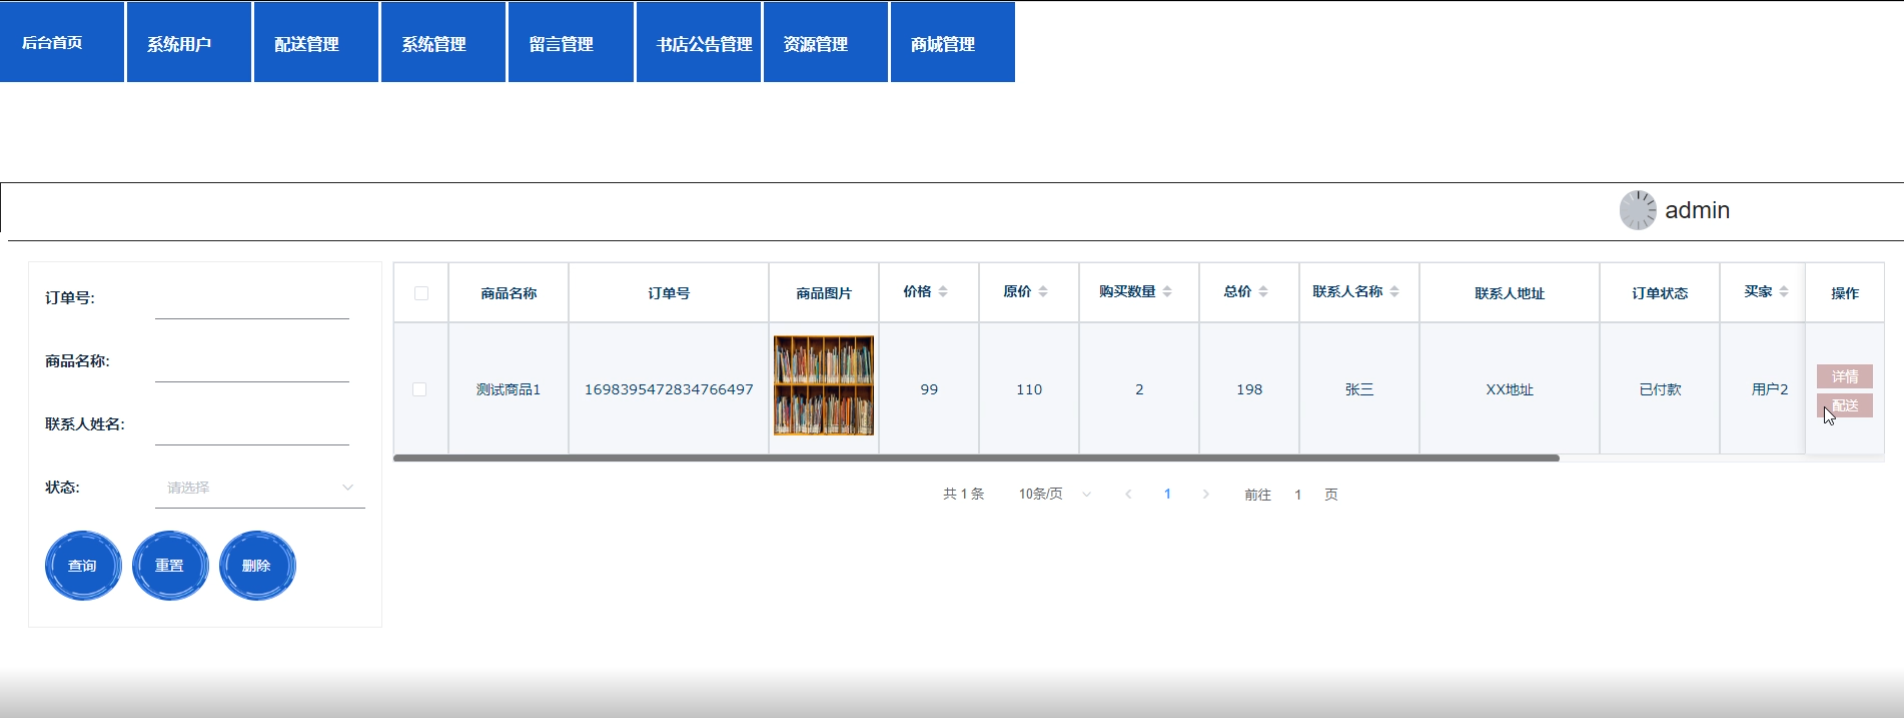Sort by 联系人名称 column arrows

pos(1394,292)
